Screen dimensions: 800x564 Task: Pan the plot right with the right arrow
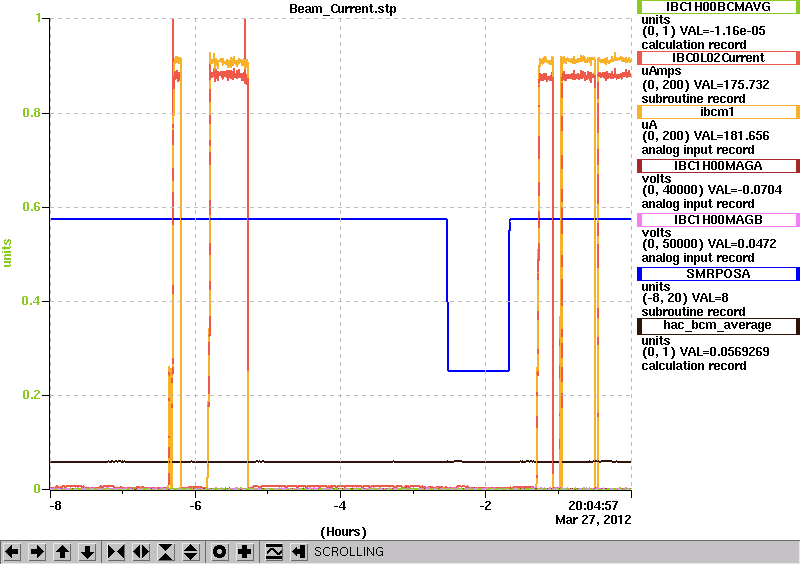click(x=37, y=552)
